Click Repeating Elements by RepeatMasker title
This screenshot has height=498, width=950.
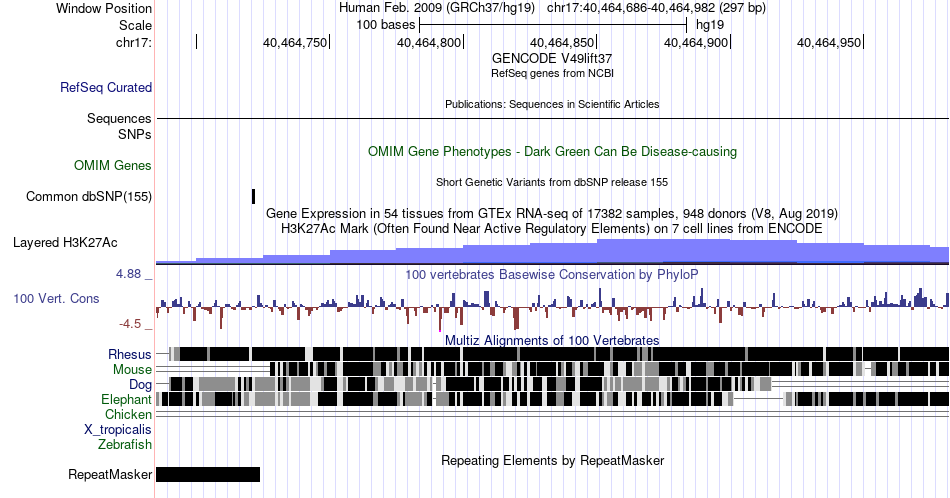click(x=552, y=460)
